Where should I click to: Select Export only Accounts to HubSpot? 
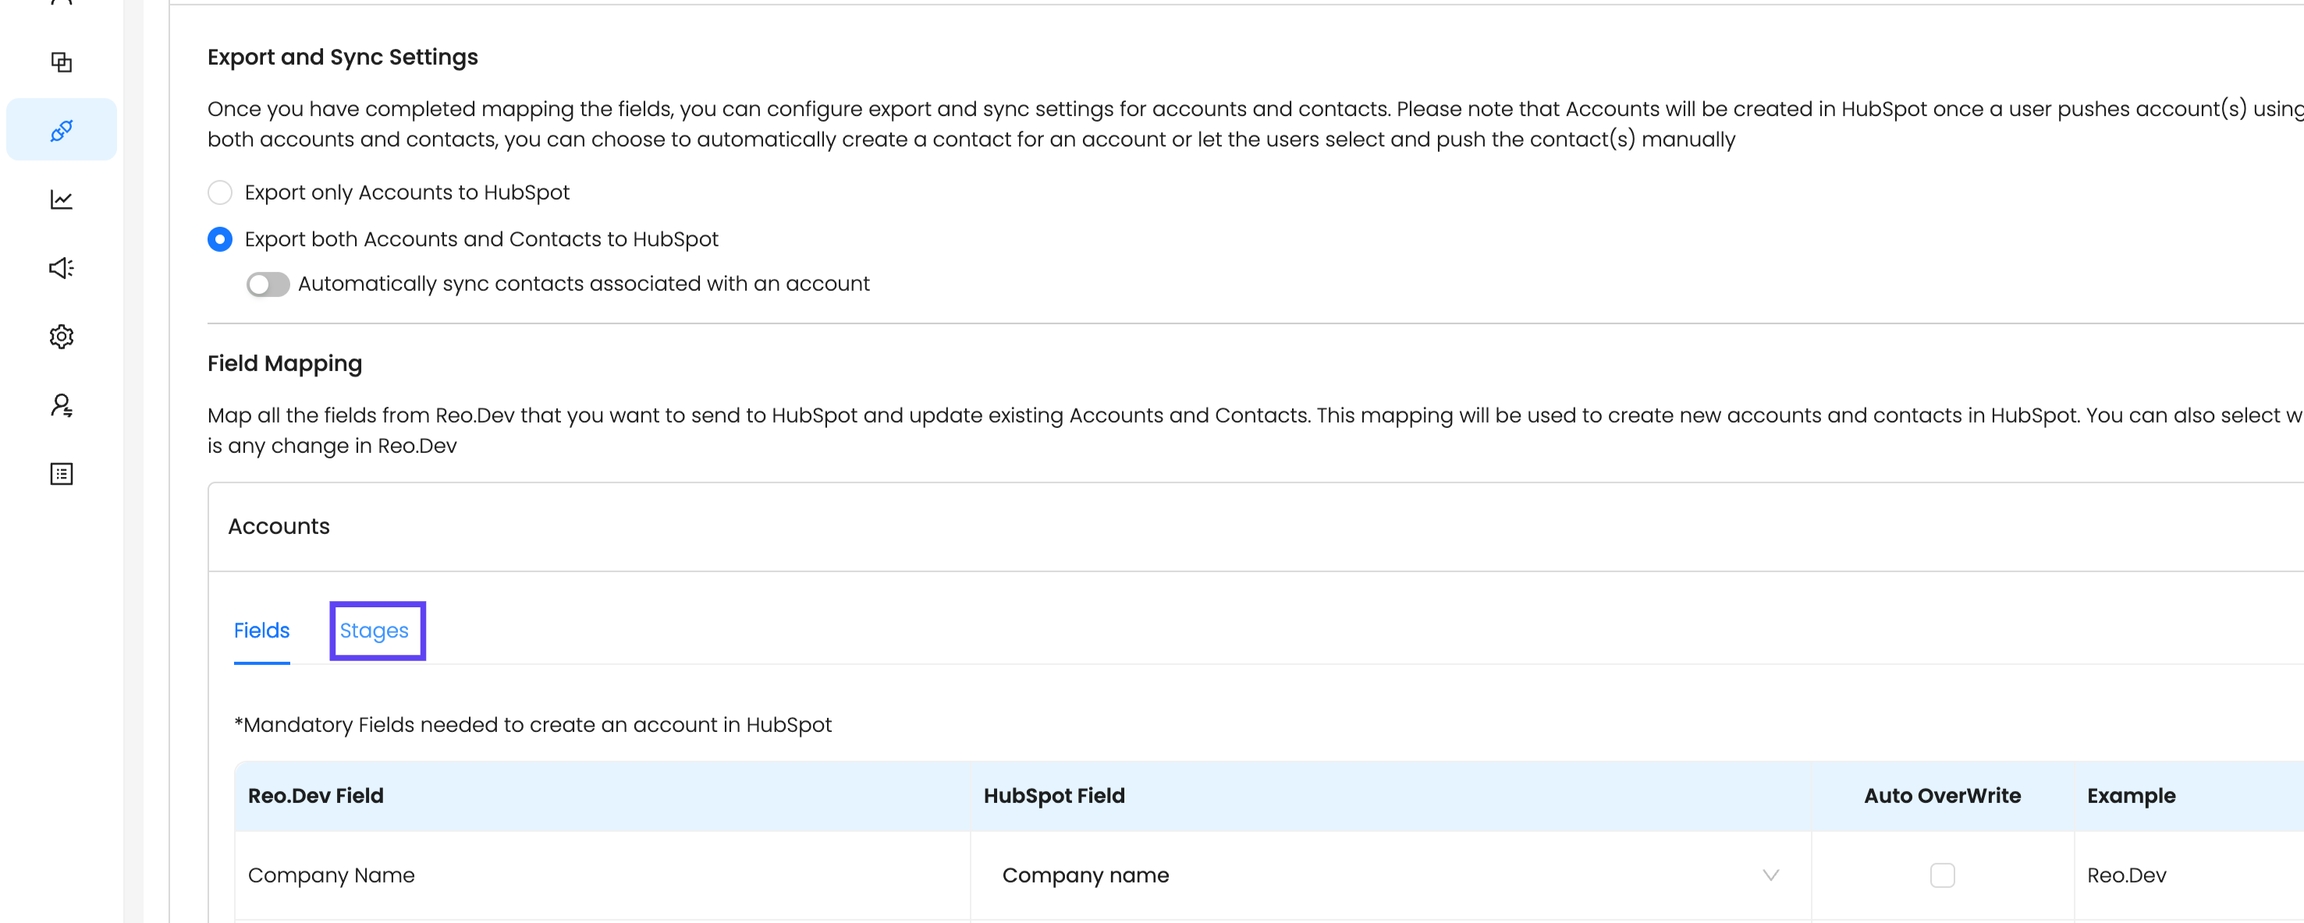tap(220, 192)
